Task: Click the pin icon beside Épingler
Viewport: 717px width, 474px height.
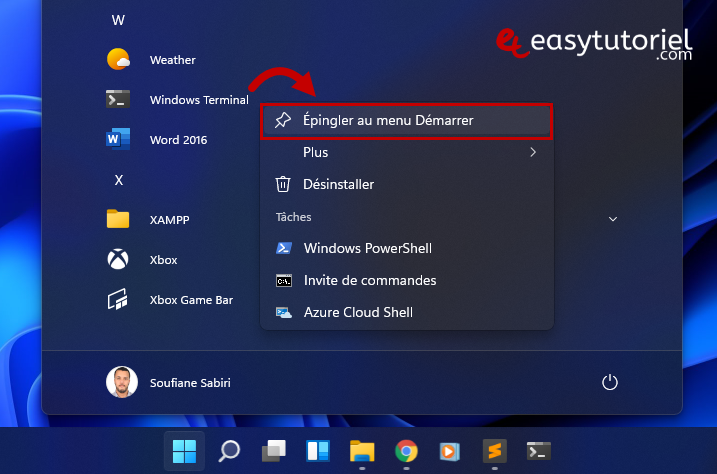Action: click(x=283, y=120)
